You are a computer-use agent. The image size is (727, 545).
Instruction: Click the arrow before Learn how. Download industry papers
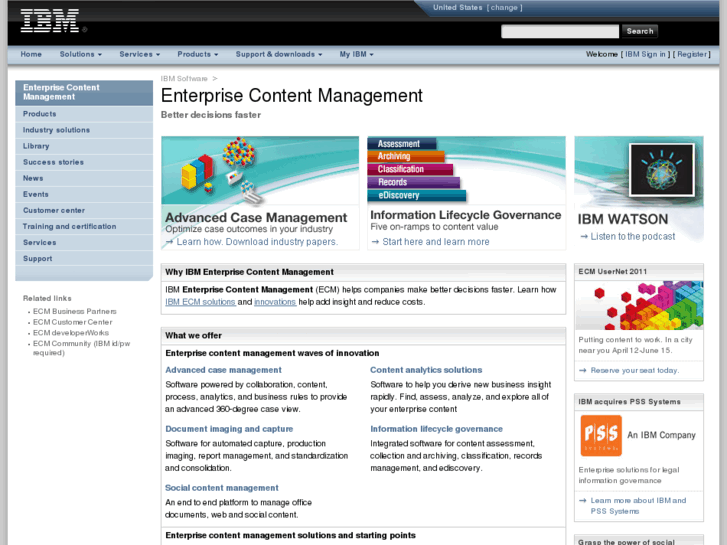(x=170, y=242)
